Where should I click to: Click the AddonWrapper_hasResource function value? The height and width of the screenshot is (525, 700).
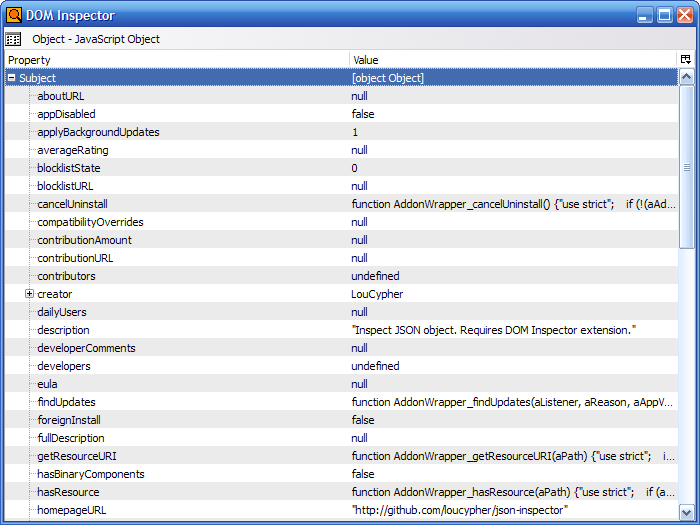(513, 492)
